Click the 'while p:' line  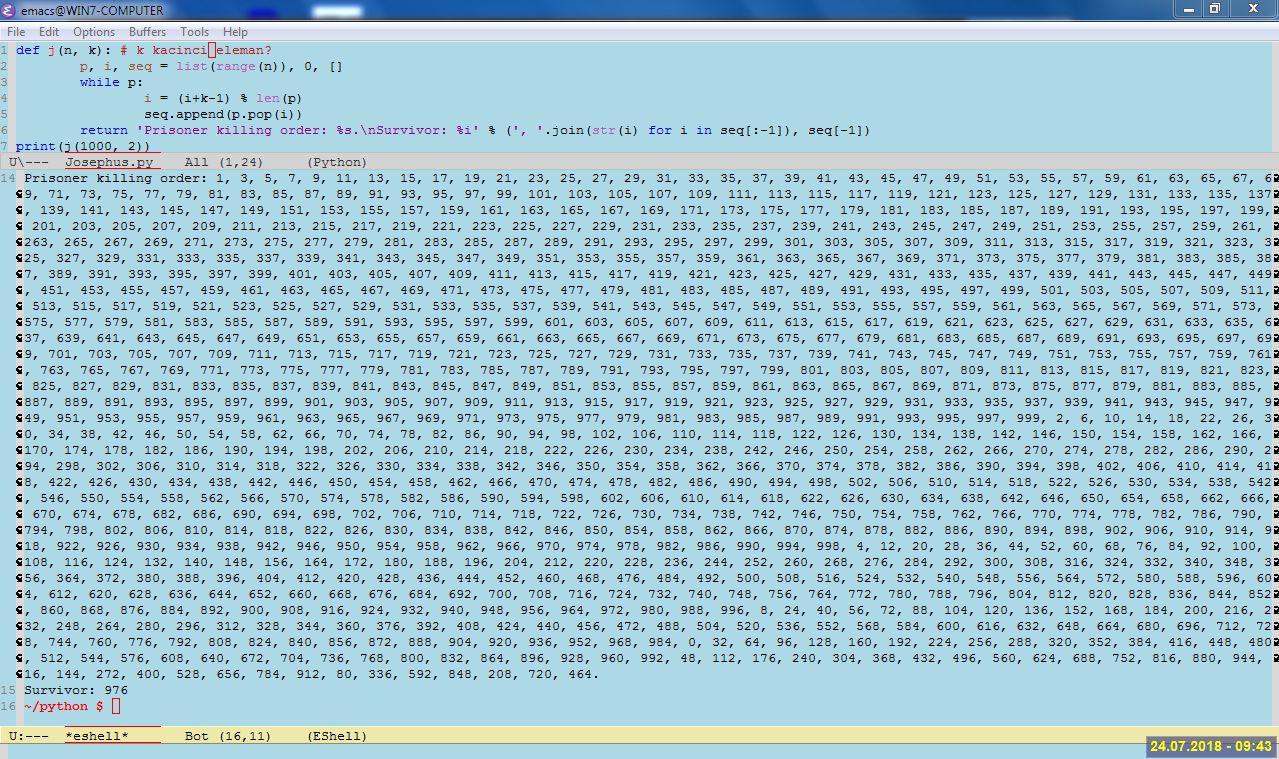coord(112,82)
